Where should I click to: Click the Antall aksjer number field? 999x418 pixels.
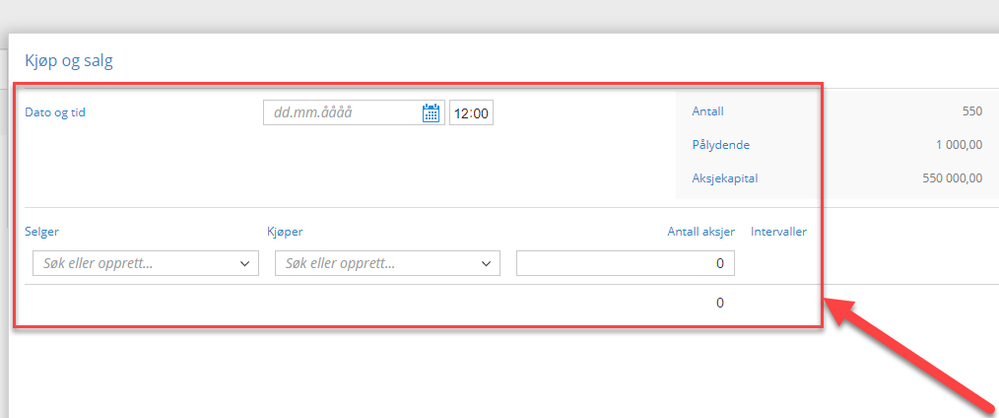tap(625, 263)
